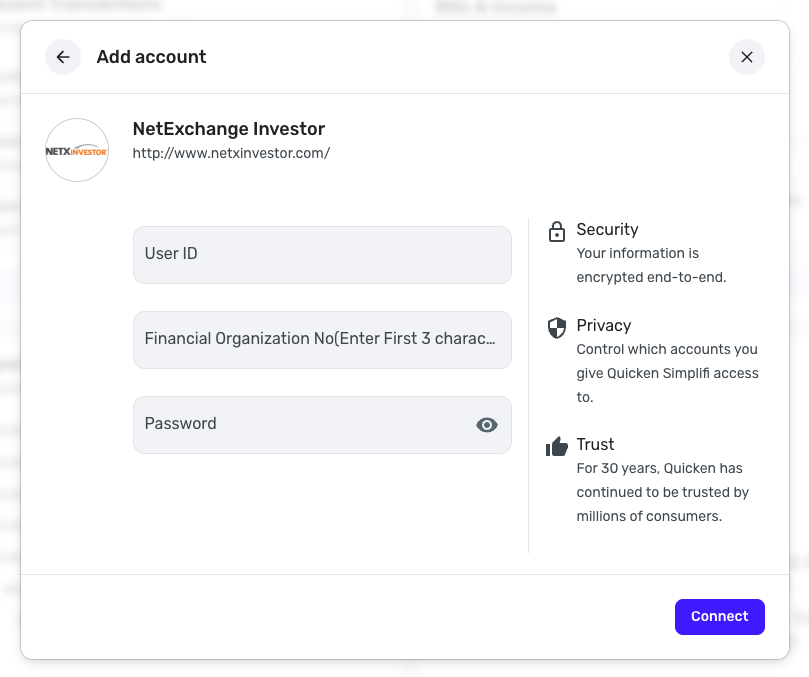The width and height of the screenshot is (809, 677).
Task: Click the encrypted end-to-end description
Action: coord(650,265)
